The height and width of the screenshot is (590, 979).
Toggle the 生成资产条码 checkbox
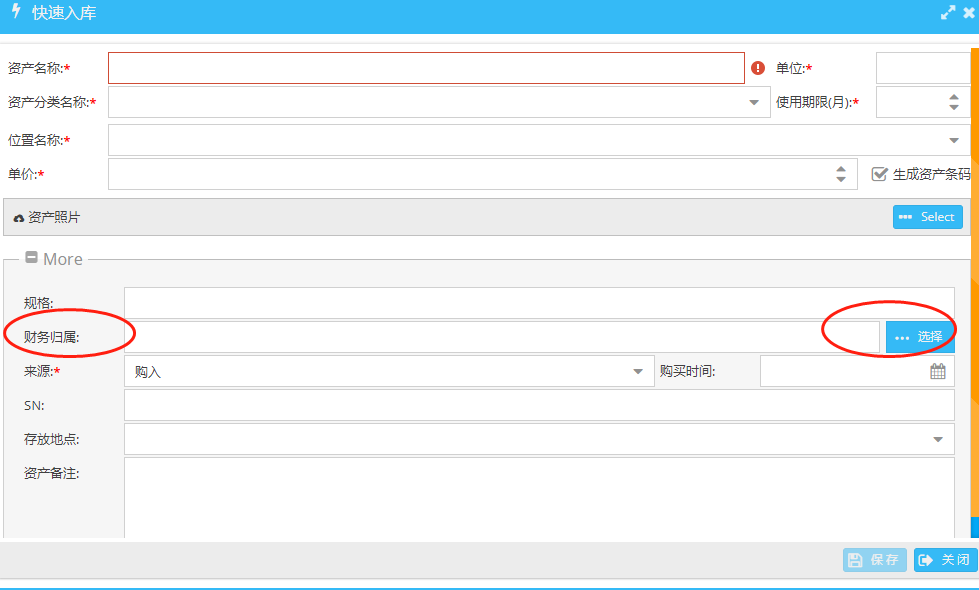coord(879,174)
